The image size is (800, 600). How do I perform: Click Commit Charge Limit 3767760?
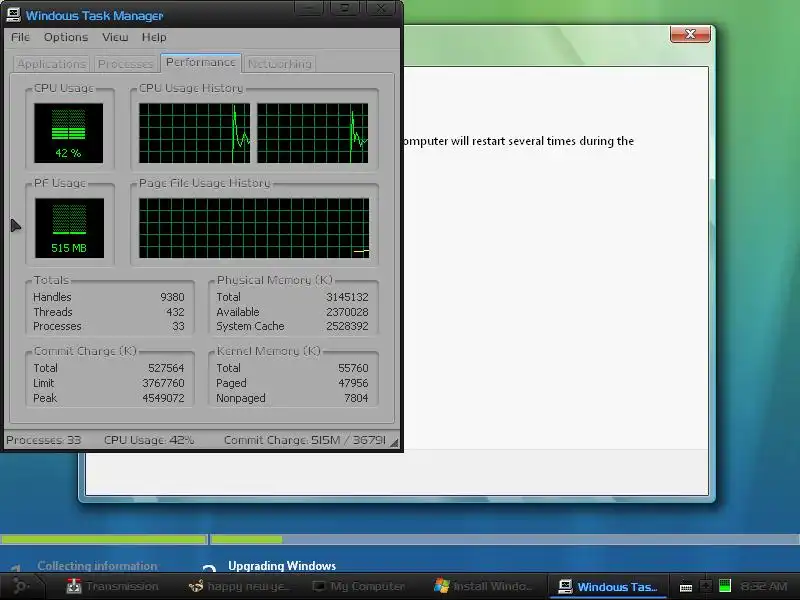click(x=163, y=383)
